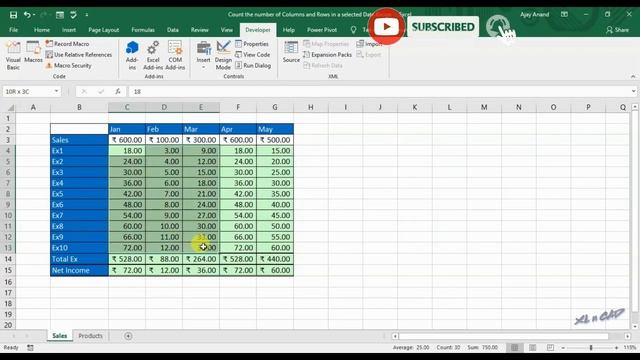Start Record Macro

coord(67,44)
